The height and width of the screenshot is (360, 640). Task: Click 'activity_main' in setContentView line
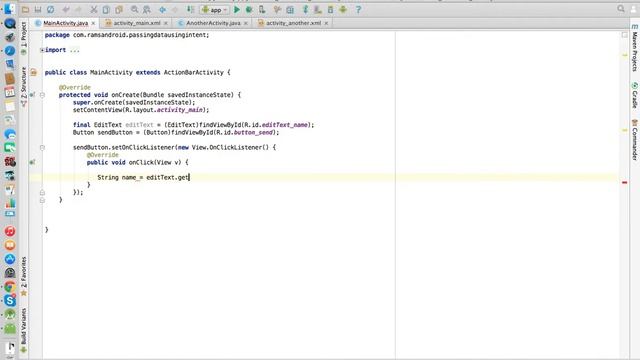[x=180, y=110]
